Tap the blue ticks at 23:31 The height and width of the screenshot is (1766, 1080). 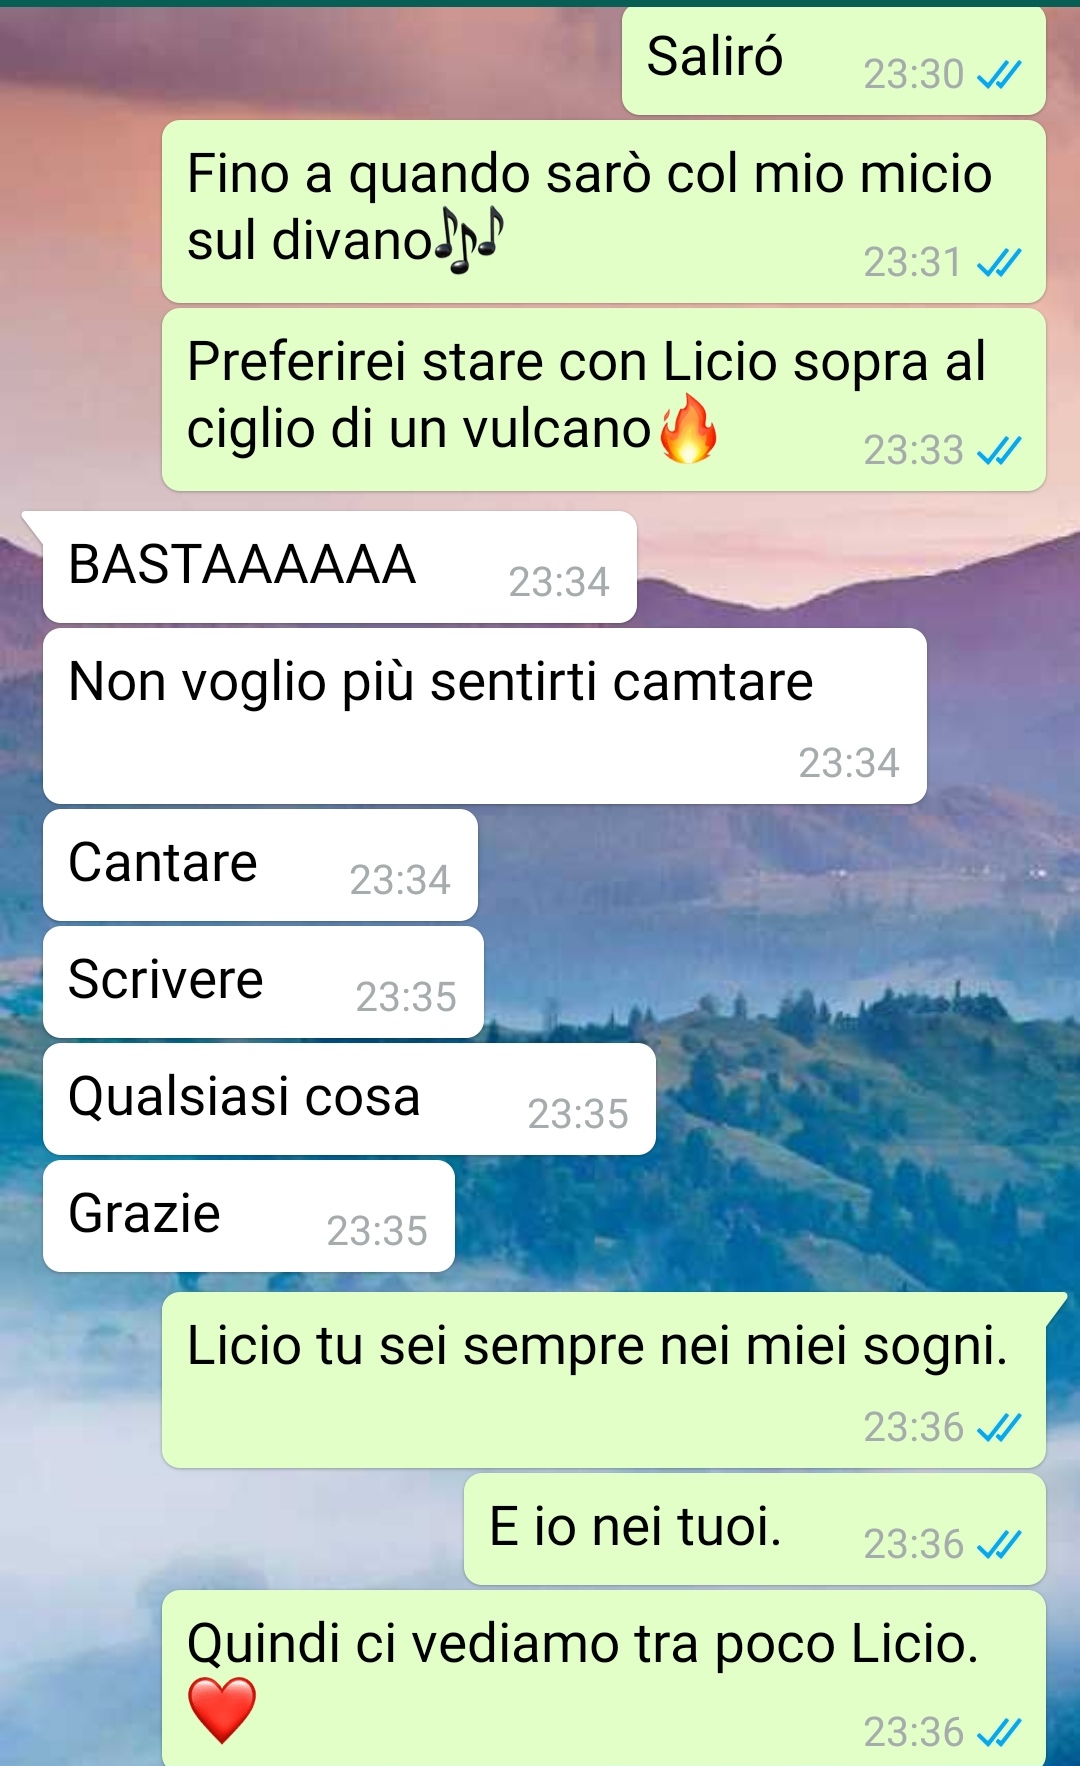pos(999,263)
